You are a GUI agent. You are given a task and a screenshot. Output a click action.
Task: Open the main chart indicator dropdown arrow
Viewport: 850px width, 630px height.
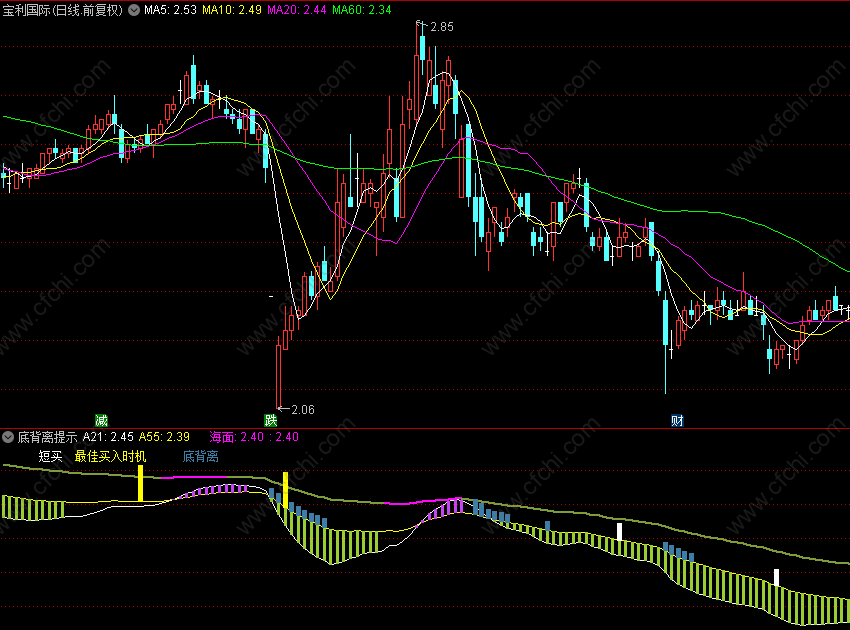[134, 10]
